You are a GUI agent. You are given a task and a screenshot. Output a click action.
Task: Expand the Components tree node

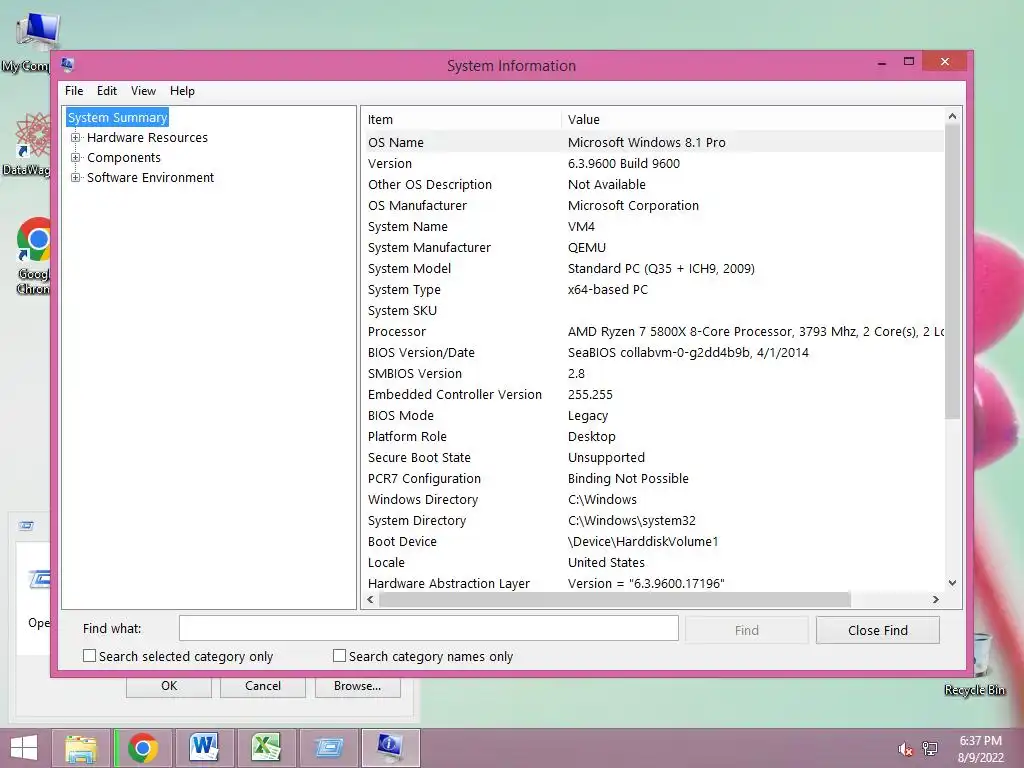76,157
